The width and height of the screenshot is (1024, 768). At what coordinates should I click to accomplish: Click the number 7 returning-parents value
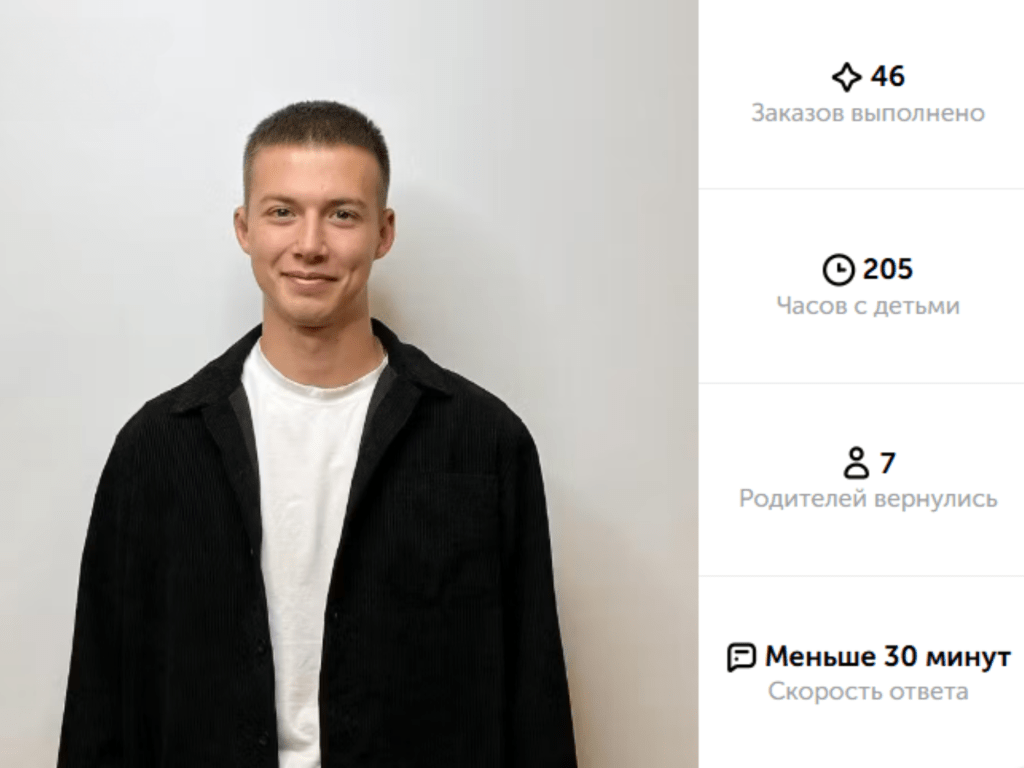coord(887,463)
